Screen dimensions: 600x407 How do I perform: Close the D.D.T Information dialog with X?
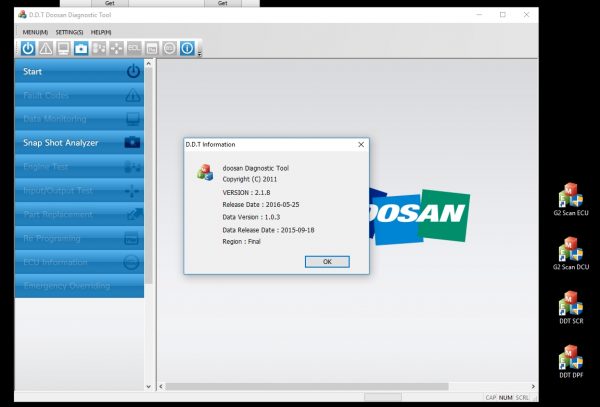[361, 145]
